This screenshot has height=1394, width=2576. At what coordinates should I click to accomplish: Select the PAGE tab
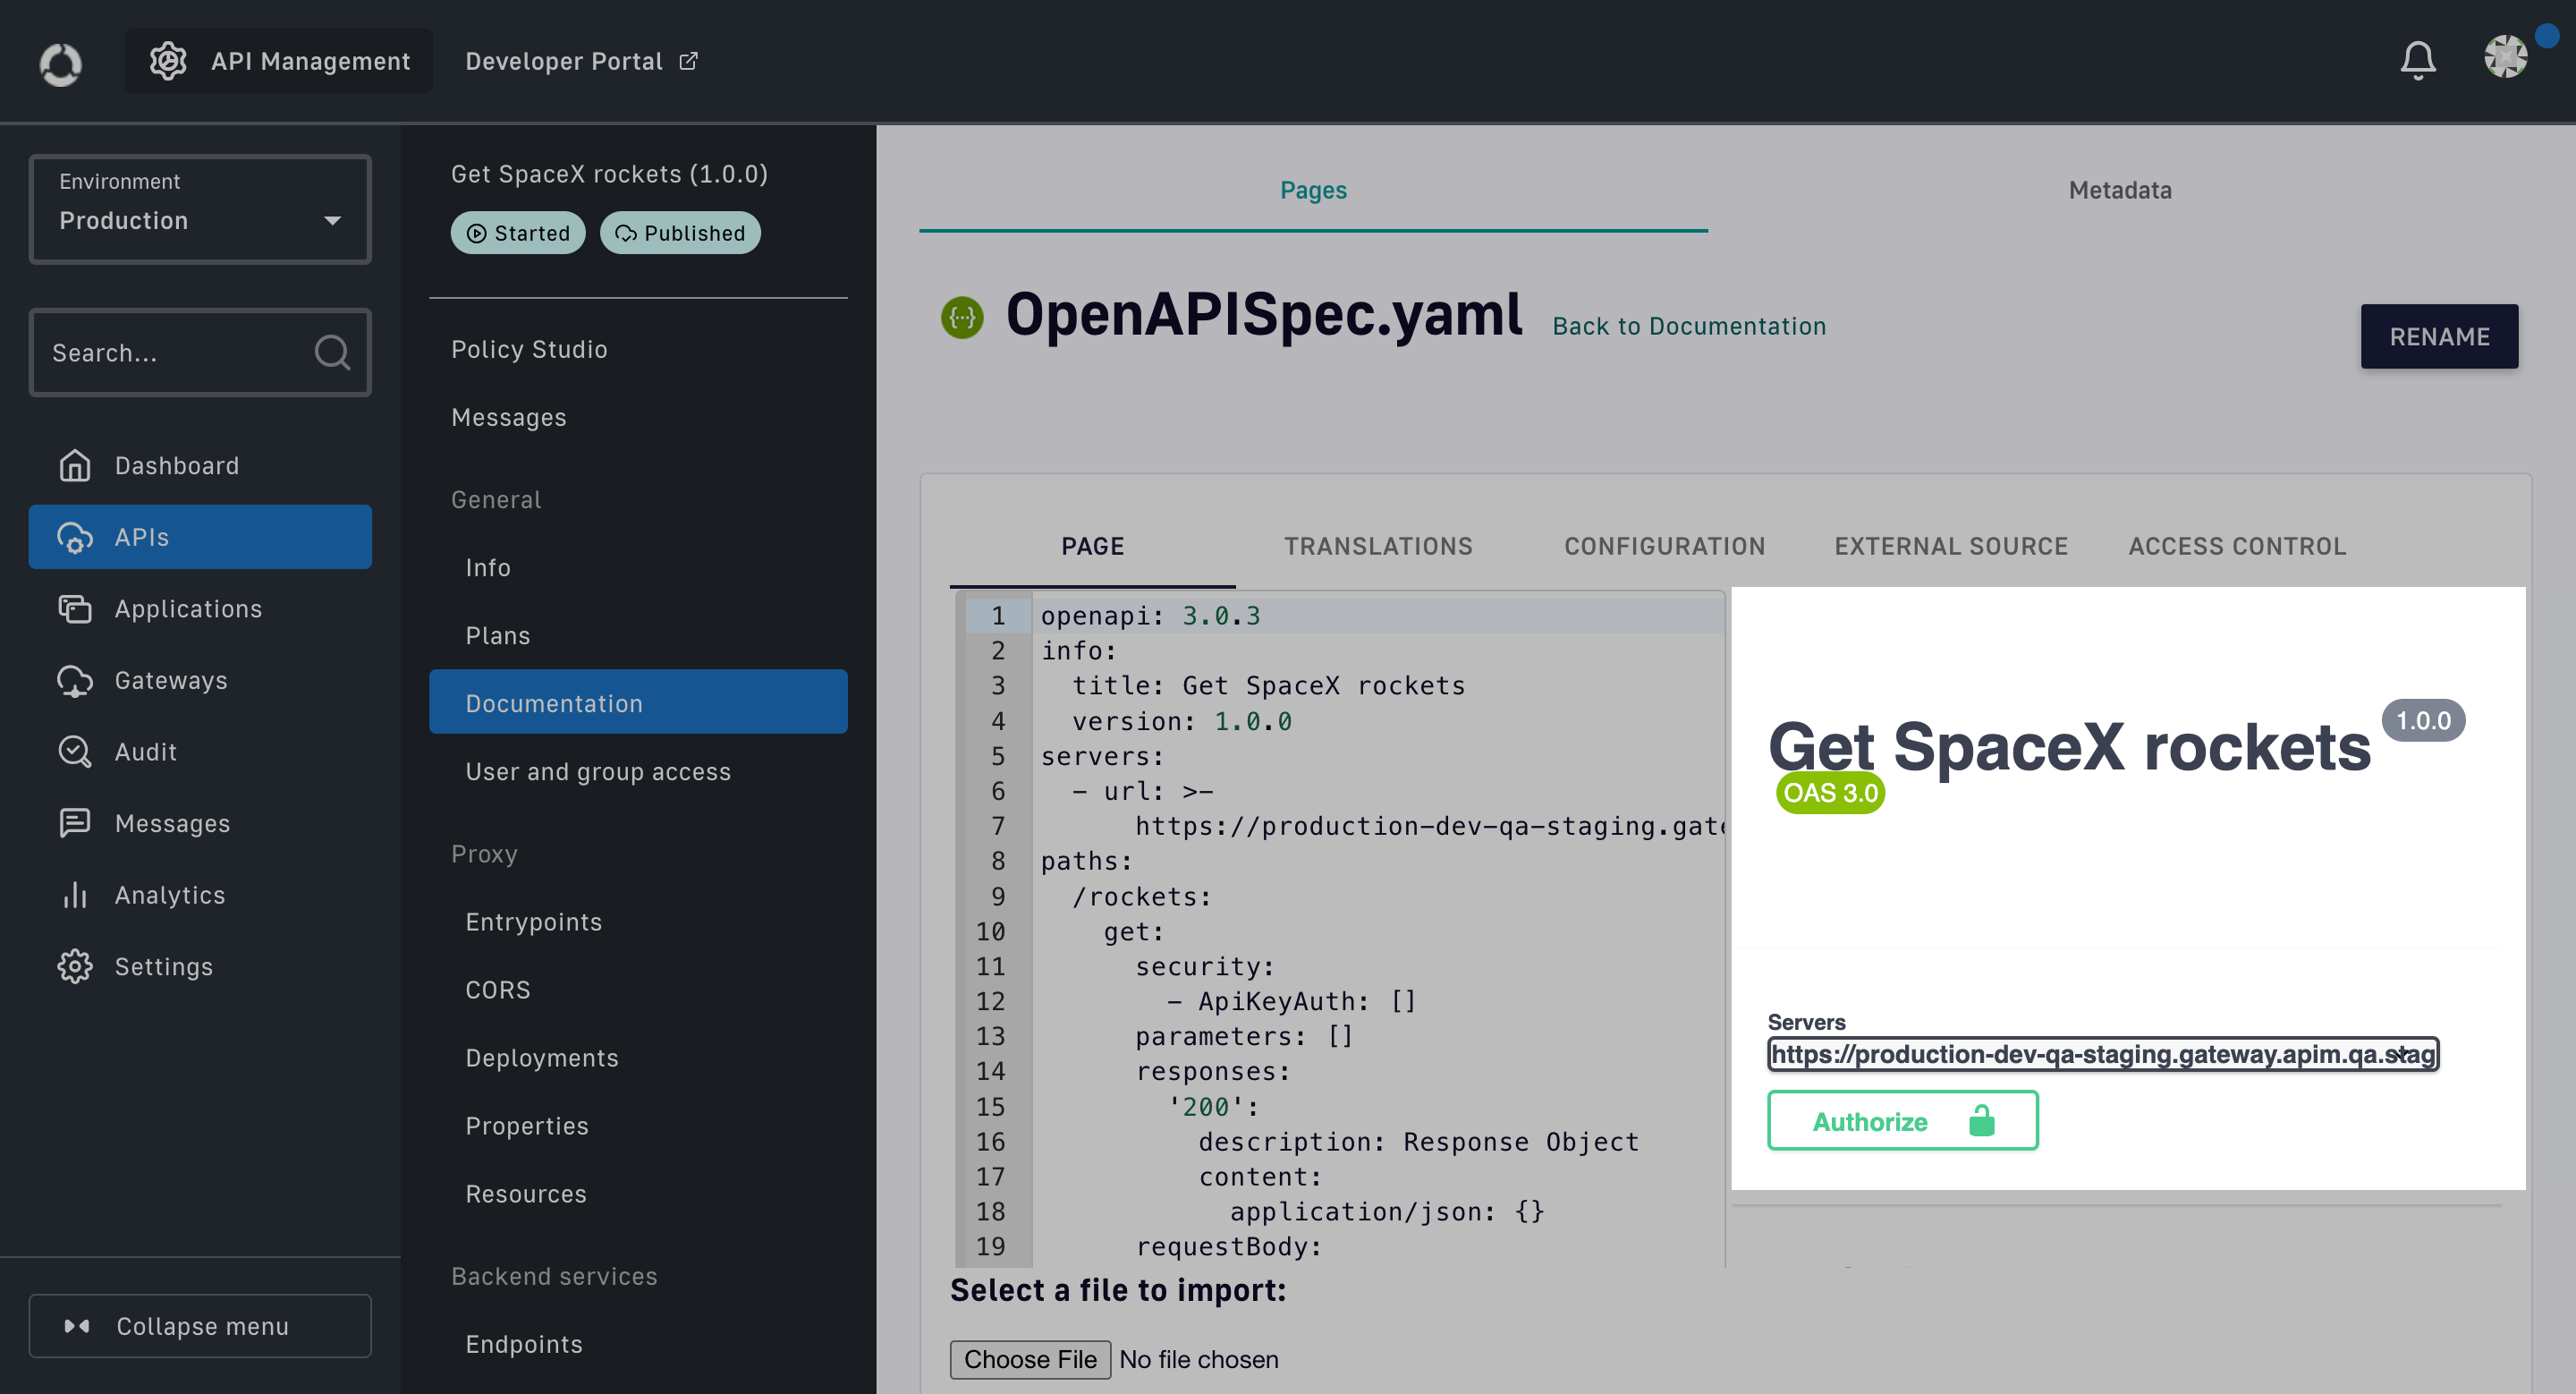tap(1092, 546)
